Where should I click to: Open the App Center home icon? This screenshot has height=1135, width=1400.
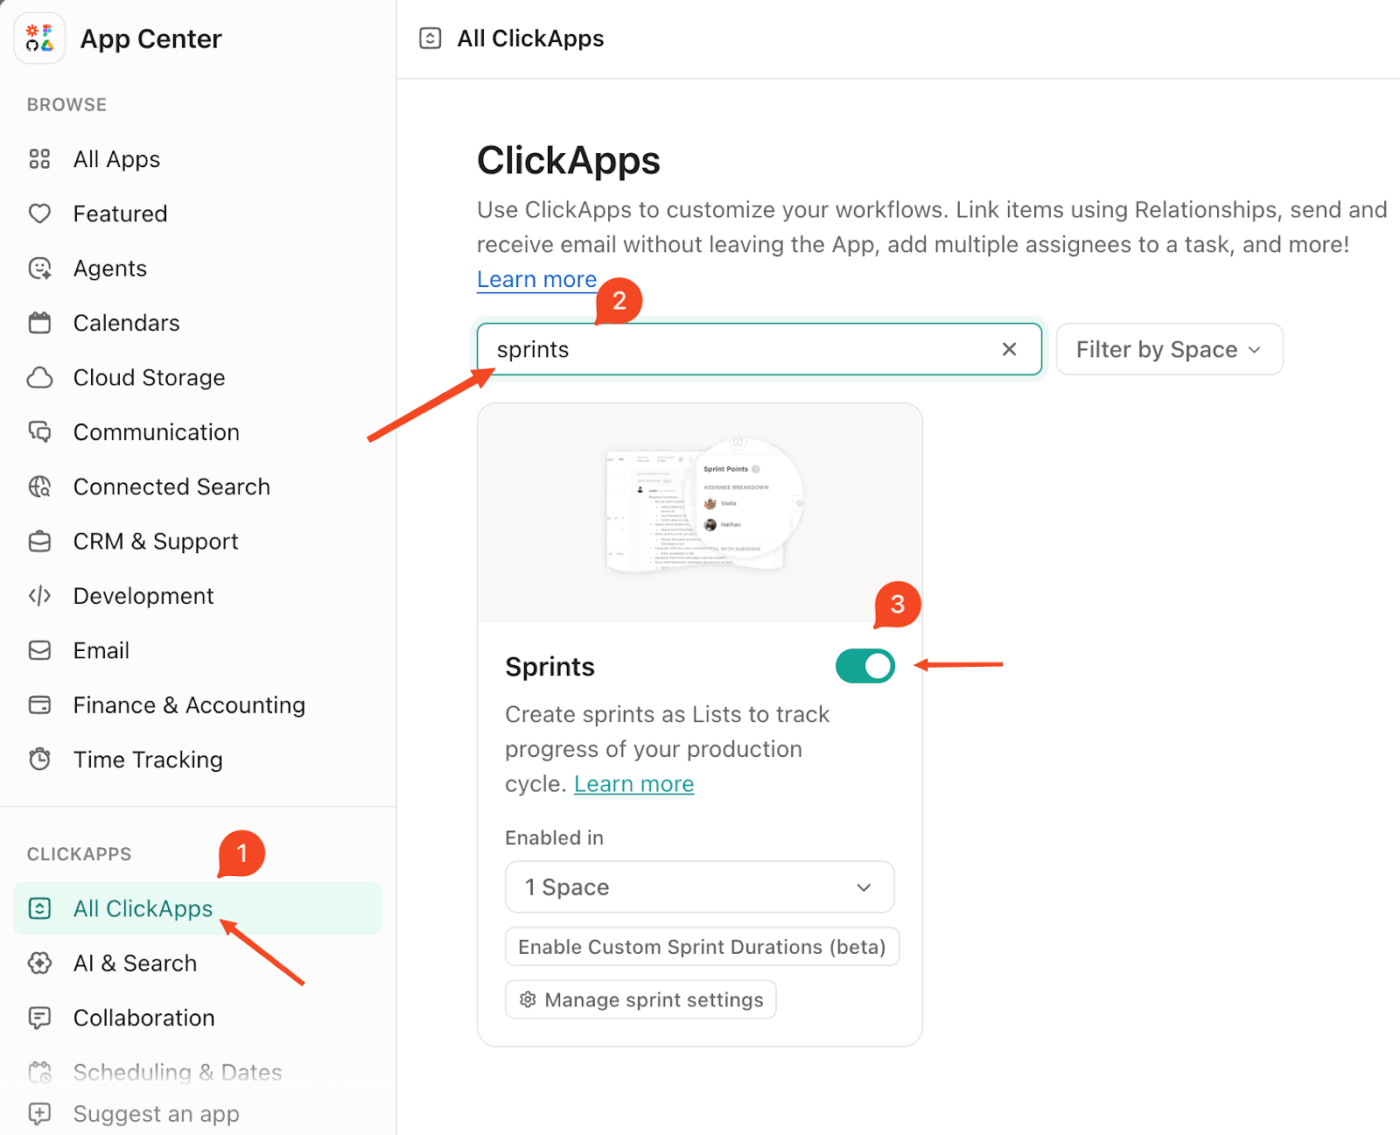pyautogui.click(x=39, y=38)
